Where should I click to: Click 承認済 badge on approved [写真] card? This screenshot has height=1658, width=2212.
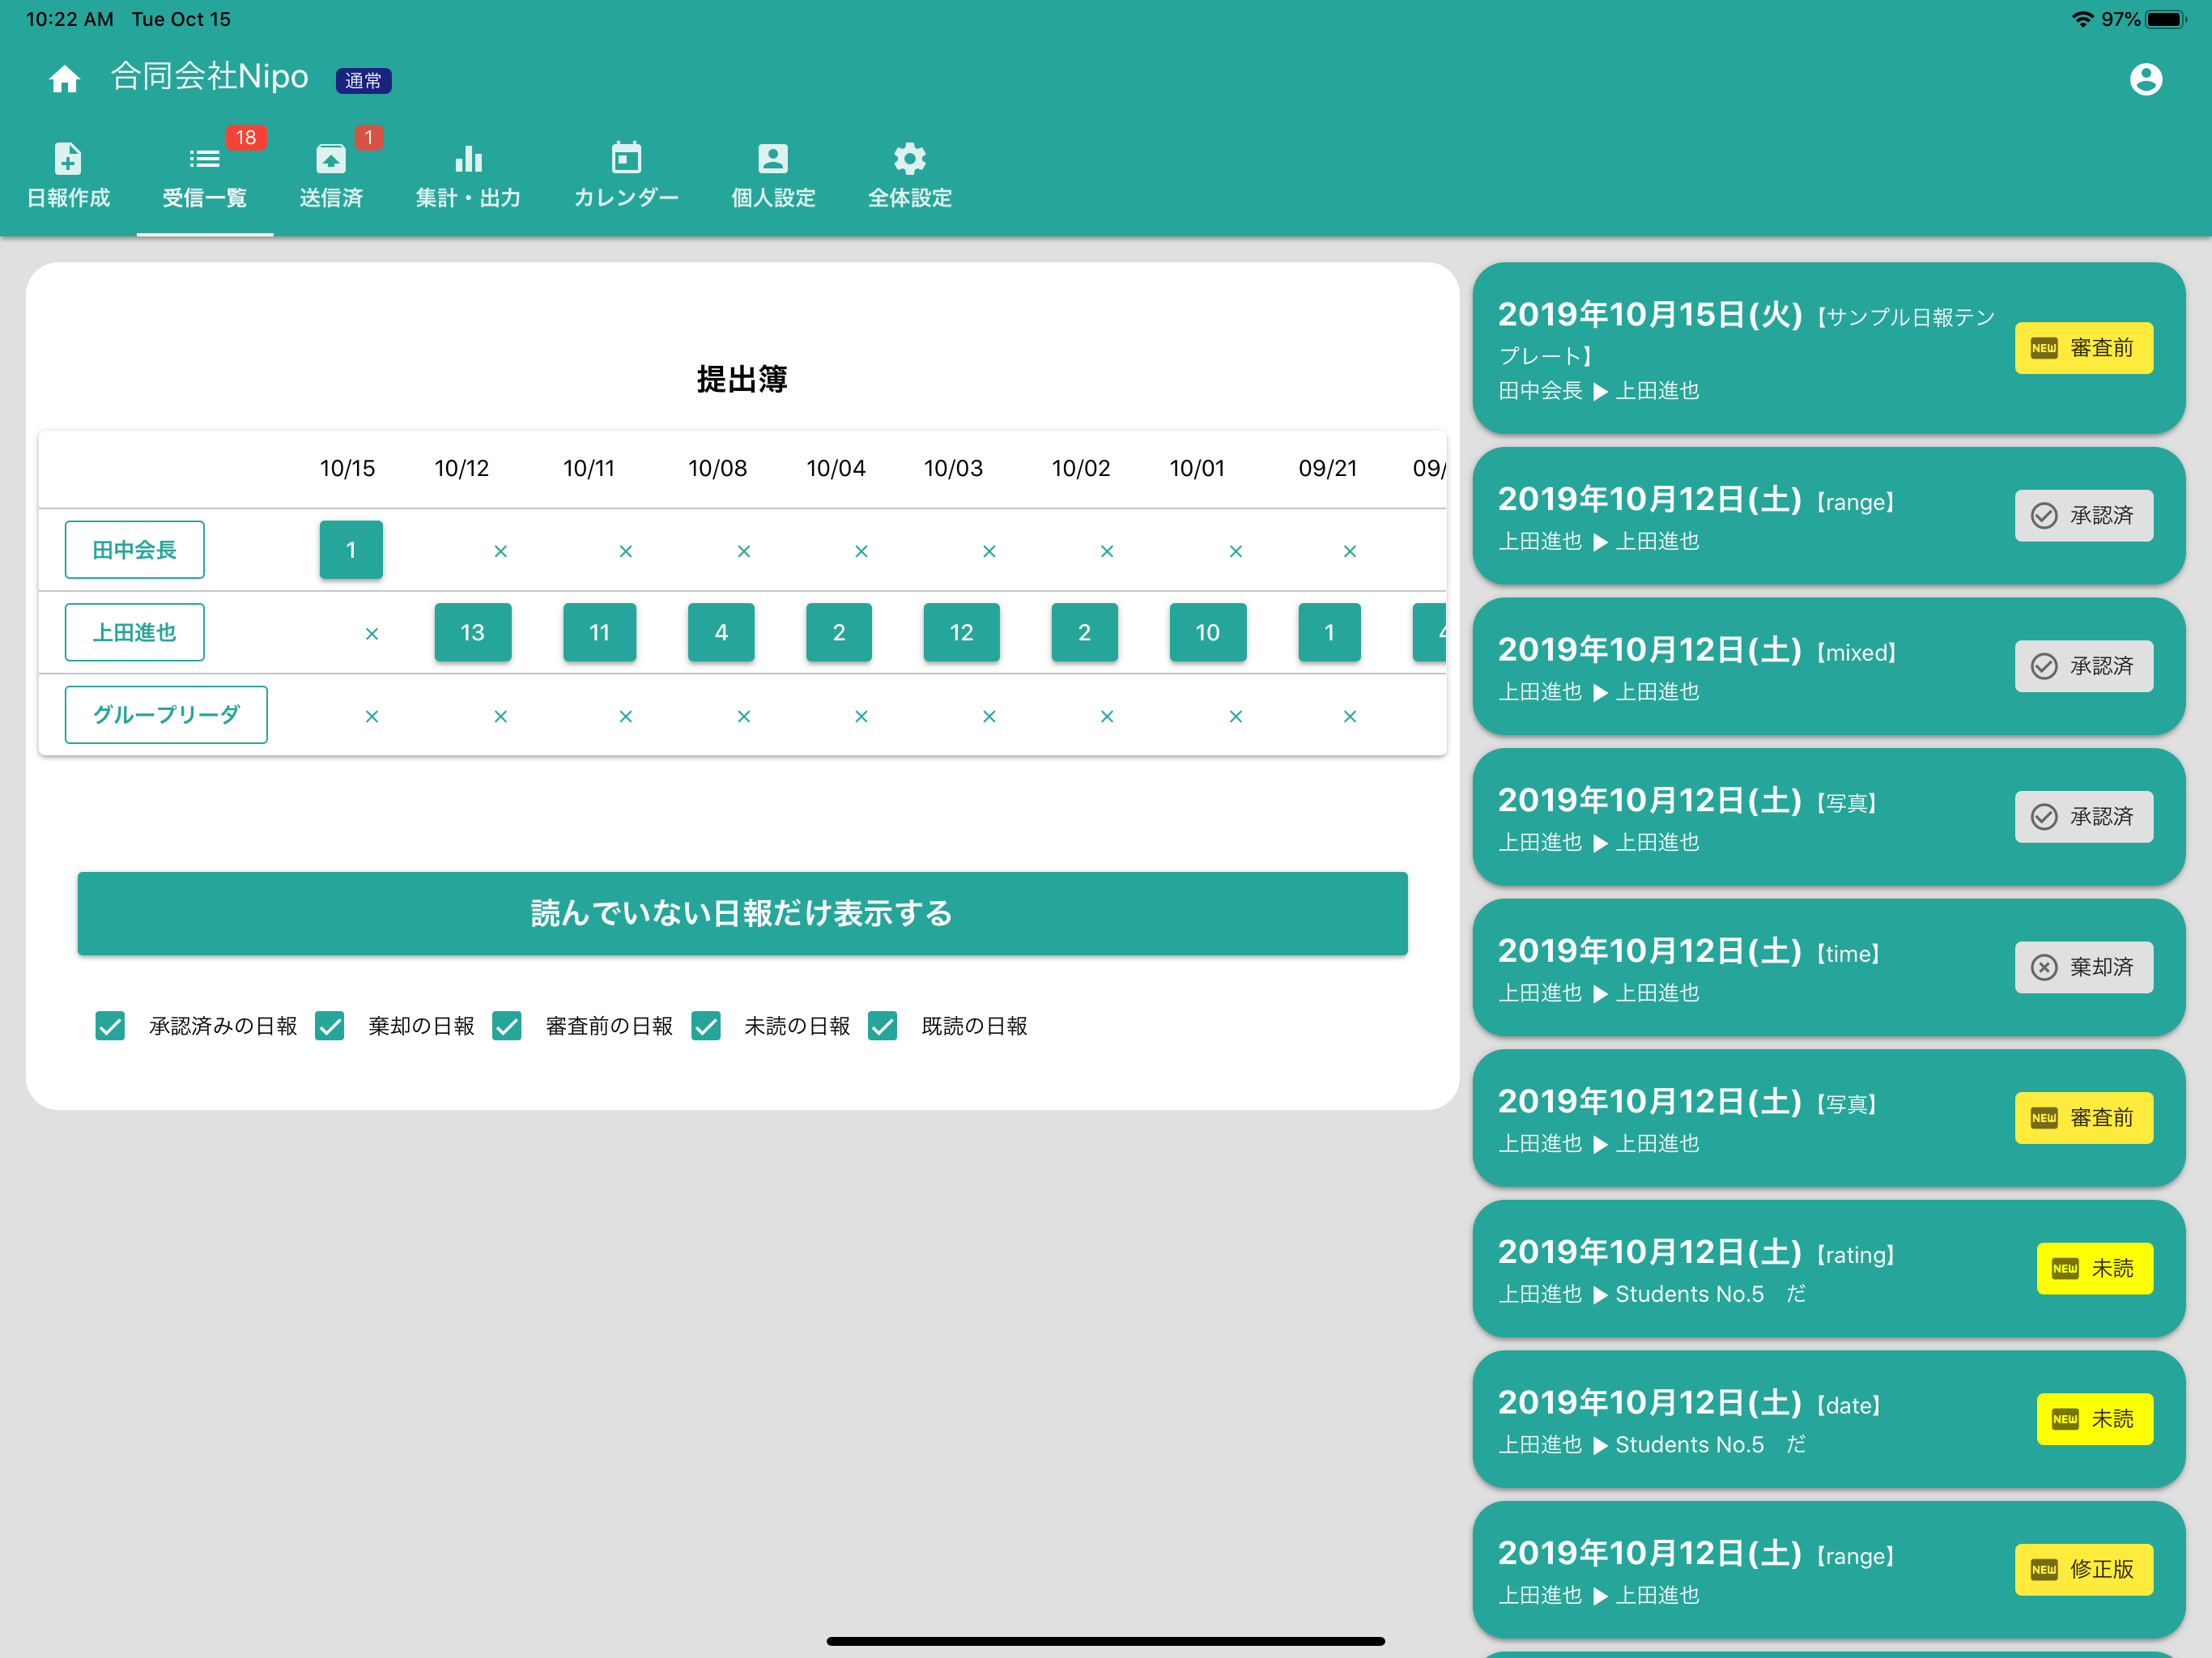click(x=2084, y=817)
